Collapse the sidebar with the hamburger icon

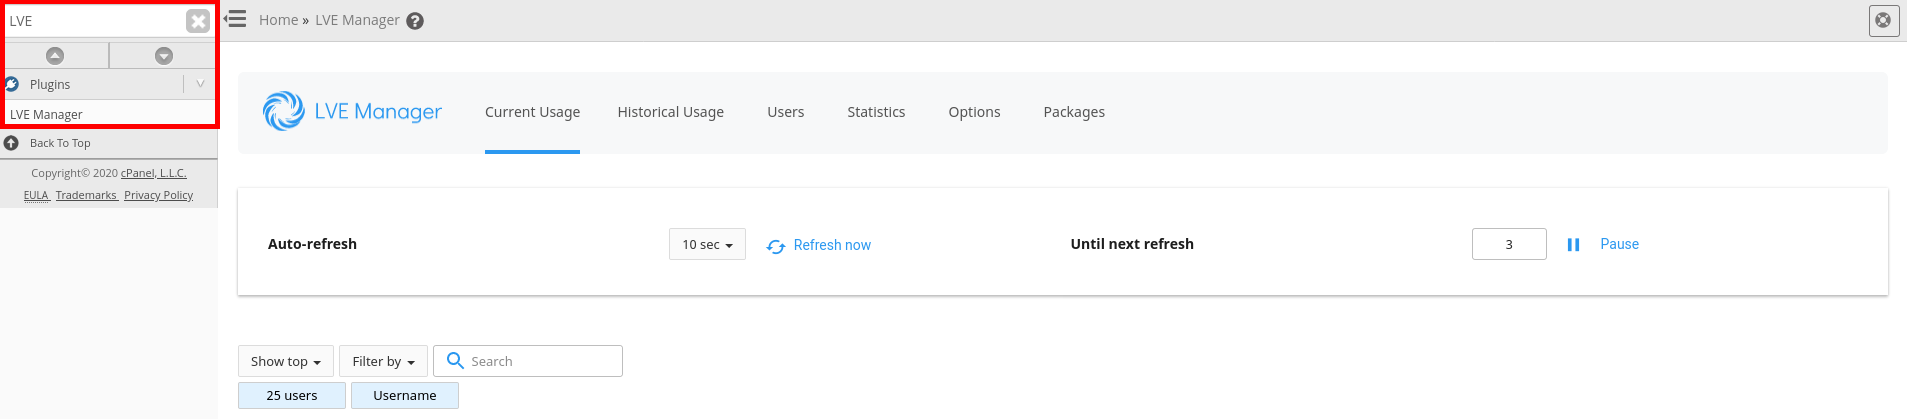(x=235, y=19)
